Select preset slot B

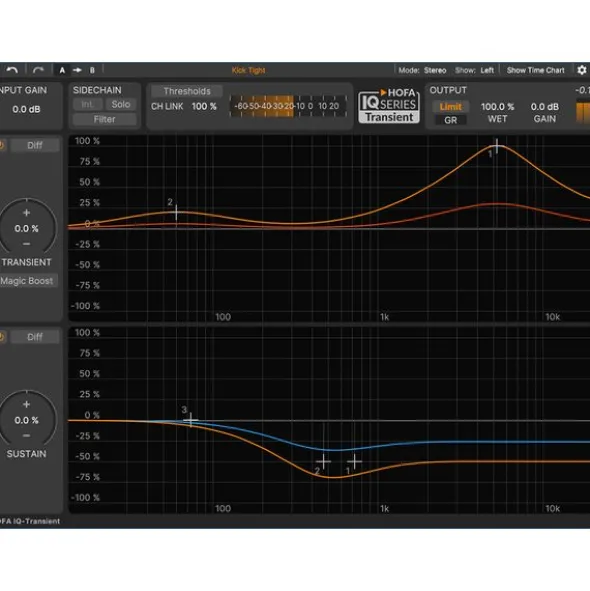(92, 70)
